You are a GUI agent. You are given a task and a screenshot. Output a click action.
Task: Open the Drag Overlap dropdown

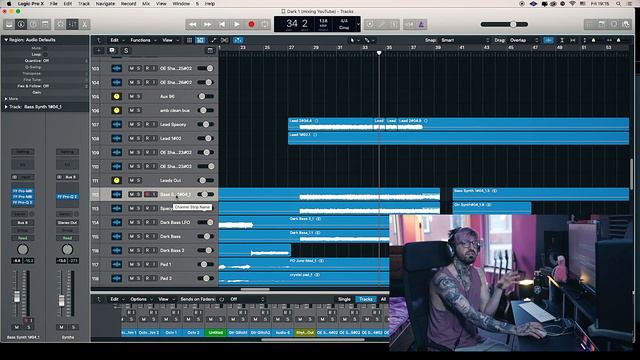pos(524,40)
